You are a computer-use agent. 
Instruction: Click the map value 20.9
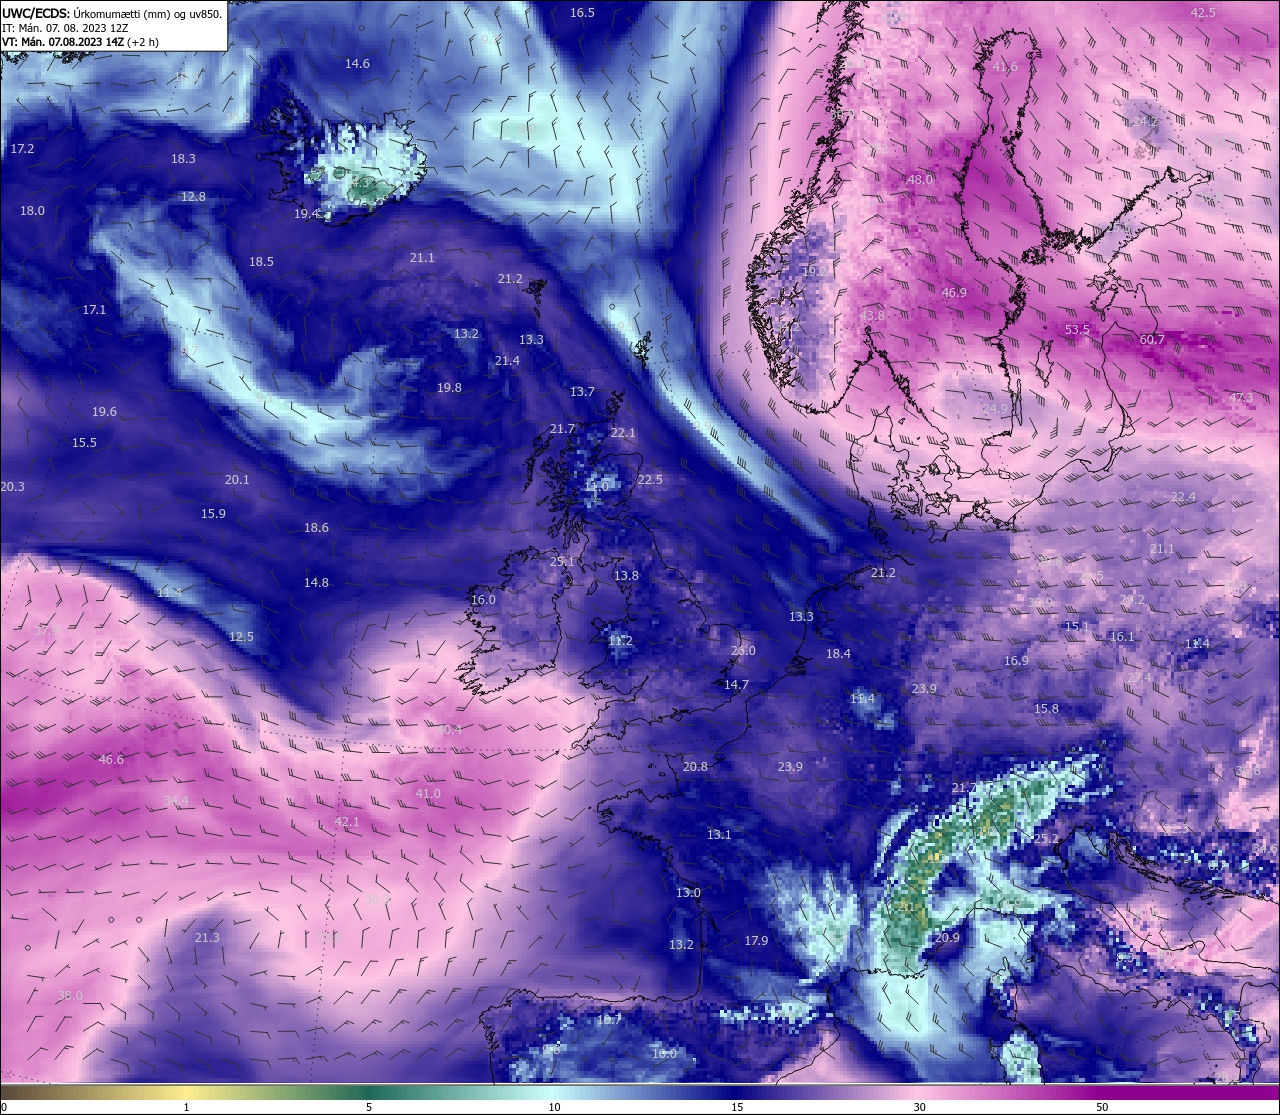pos(947,938)
